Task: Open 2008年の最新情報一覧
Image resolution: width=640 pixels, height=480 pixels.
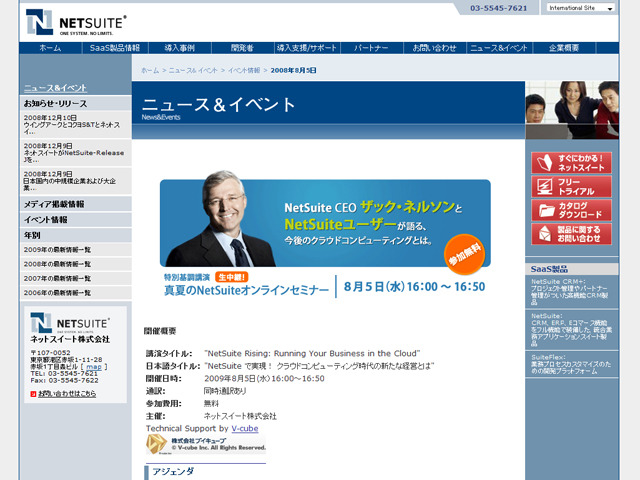Action: (x=76, y=264)
